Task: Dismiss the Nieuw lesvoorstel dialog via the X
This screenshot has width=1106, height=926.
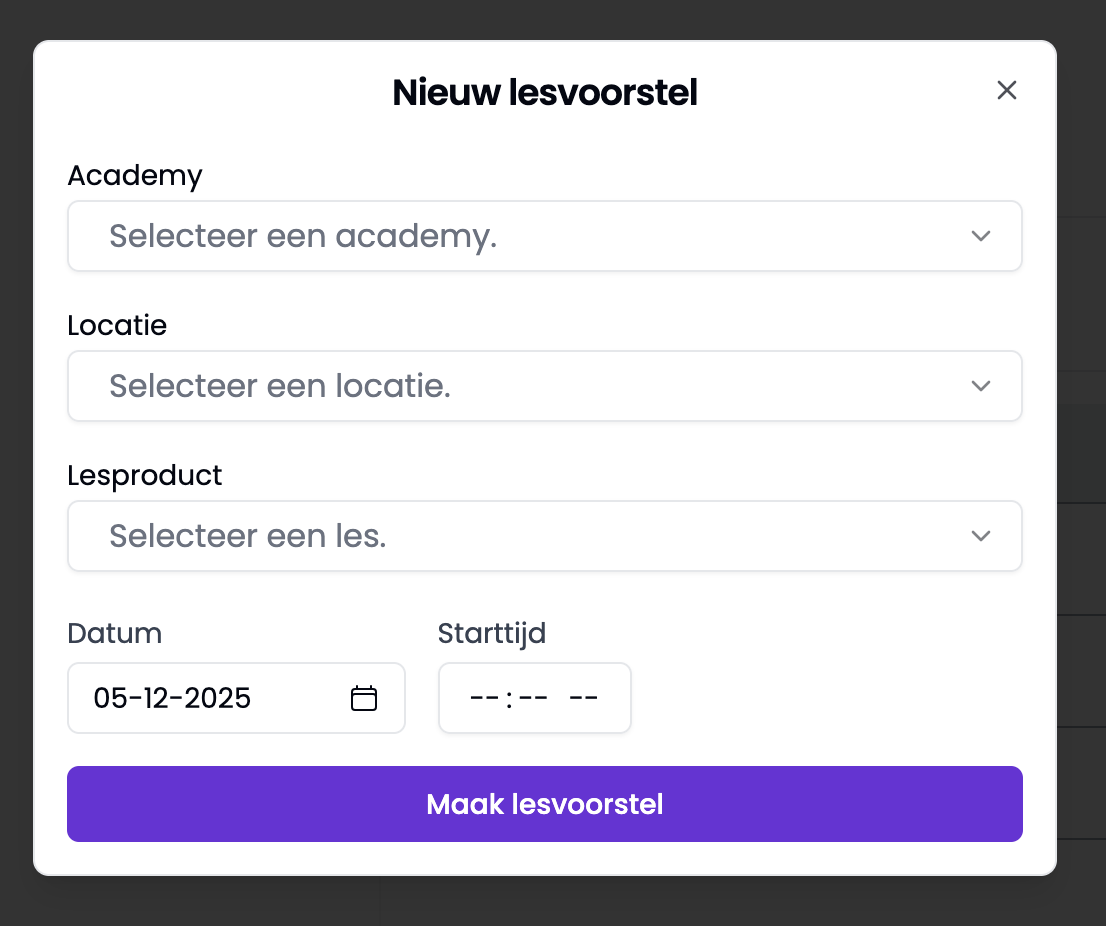Action: 1007,90
